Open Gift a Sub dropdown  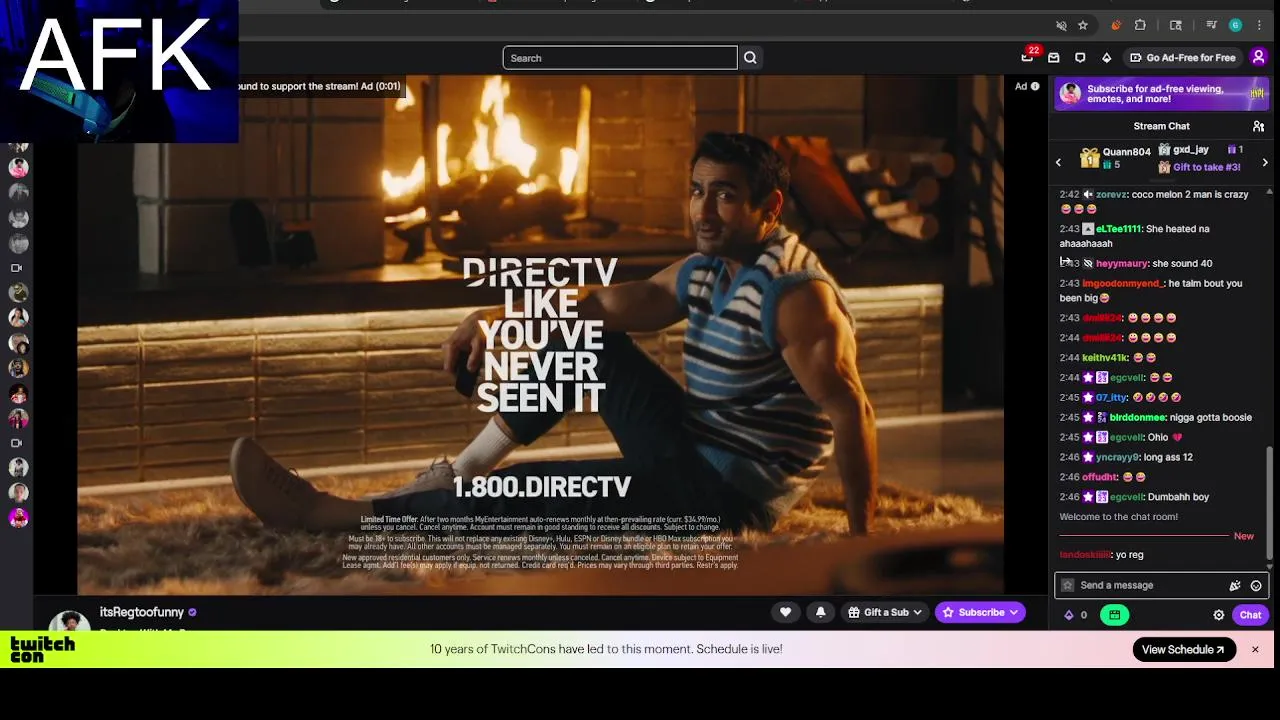coord(886,612)
